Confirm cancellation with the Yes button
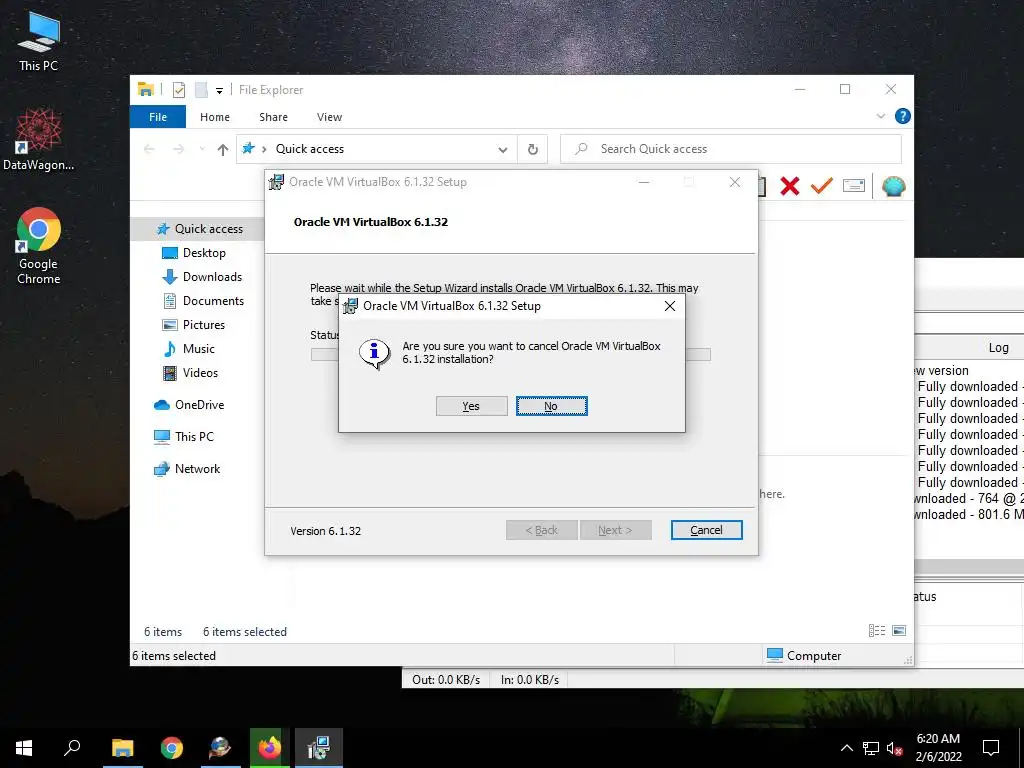The width and height of the screenshot is (1024, 768). (x=472, y=406)
